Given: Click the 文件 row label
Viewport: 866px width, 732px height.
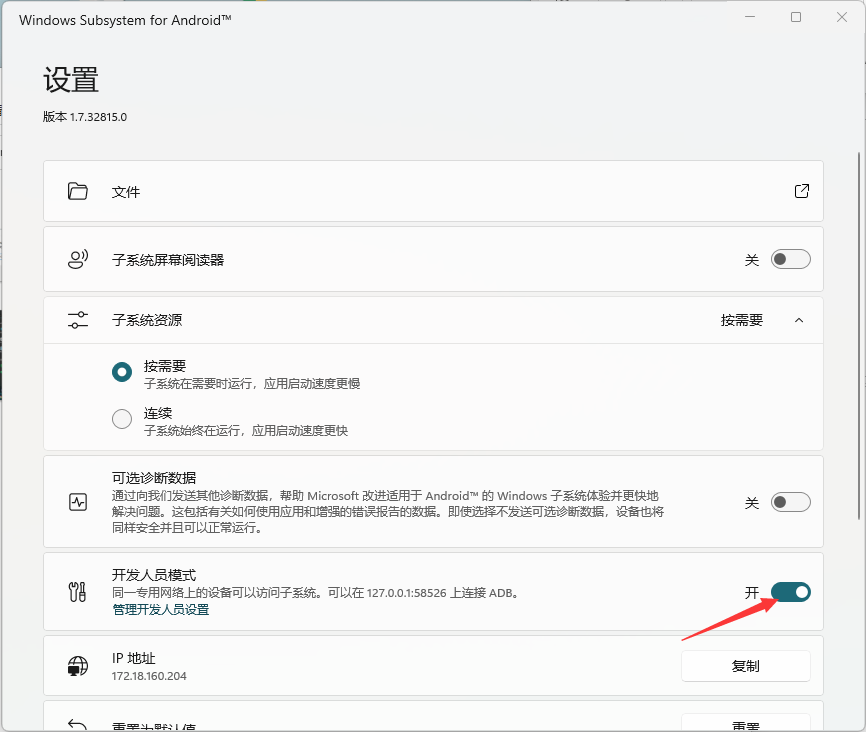Looking at the screenshot, I should (126, 192).
